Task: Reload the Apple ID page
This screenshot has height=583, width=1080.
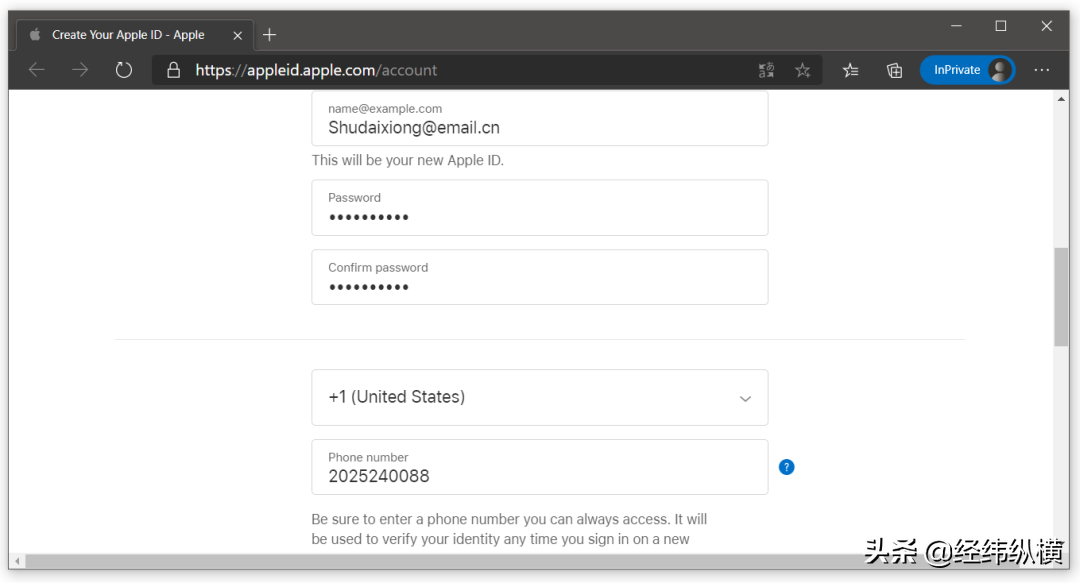Action: [124, 70]
